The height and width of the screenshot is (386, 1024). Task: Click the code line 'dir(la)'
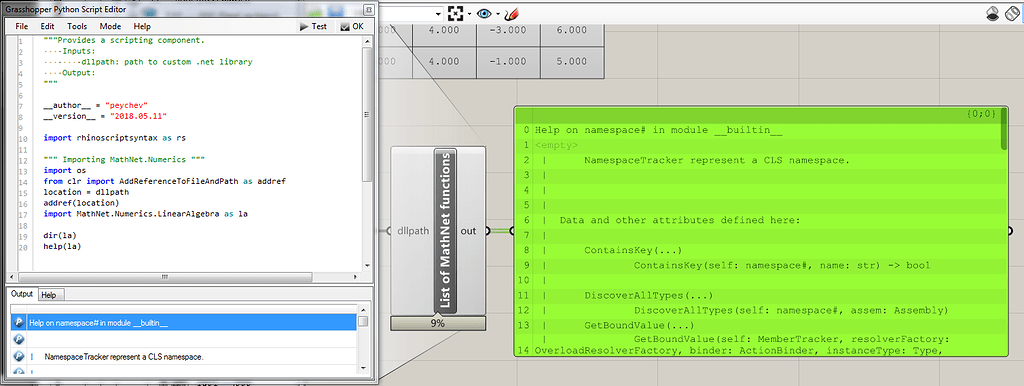coord(60,236)
